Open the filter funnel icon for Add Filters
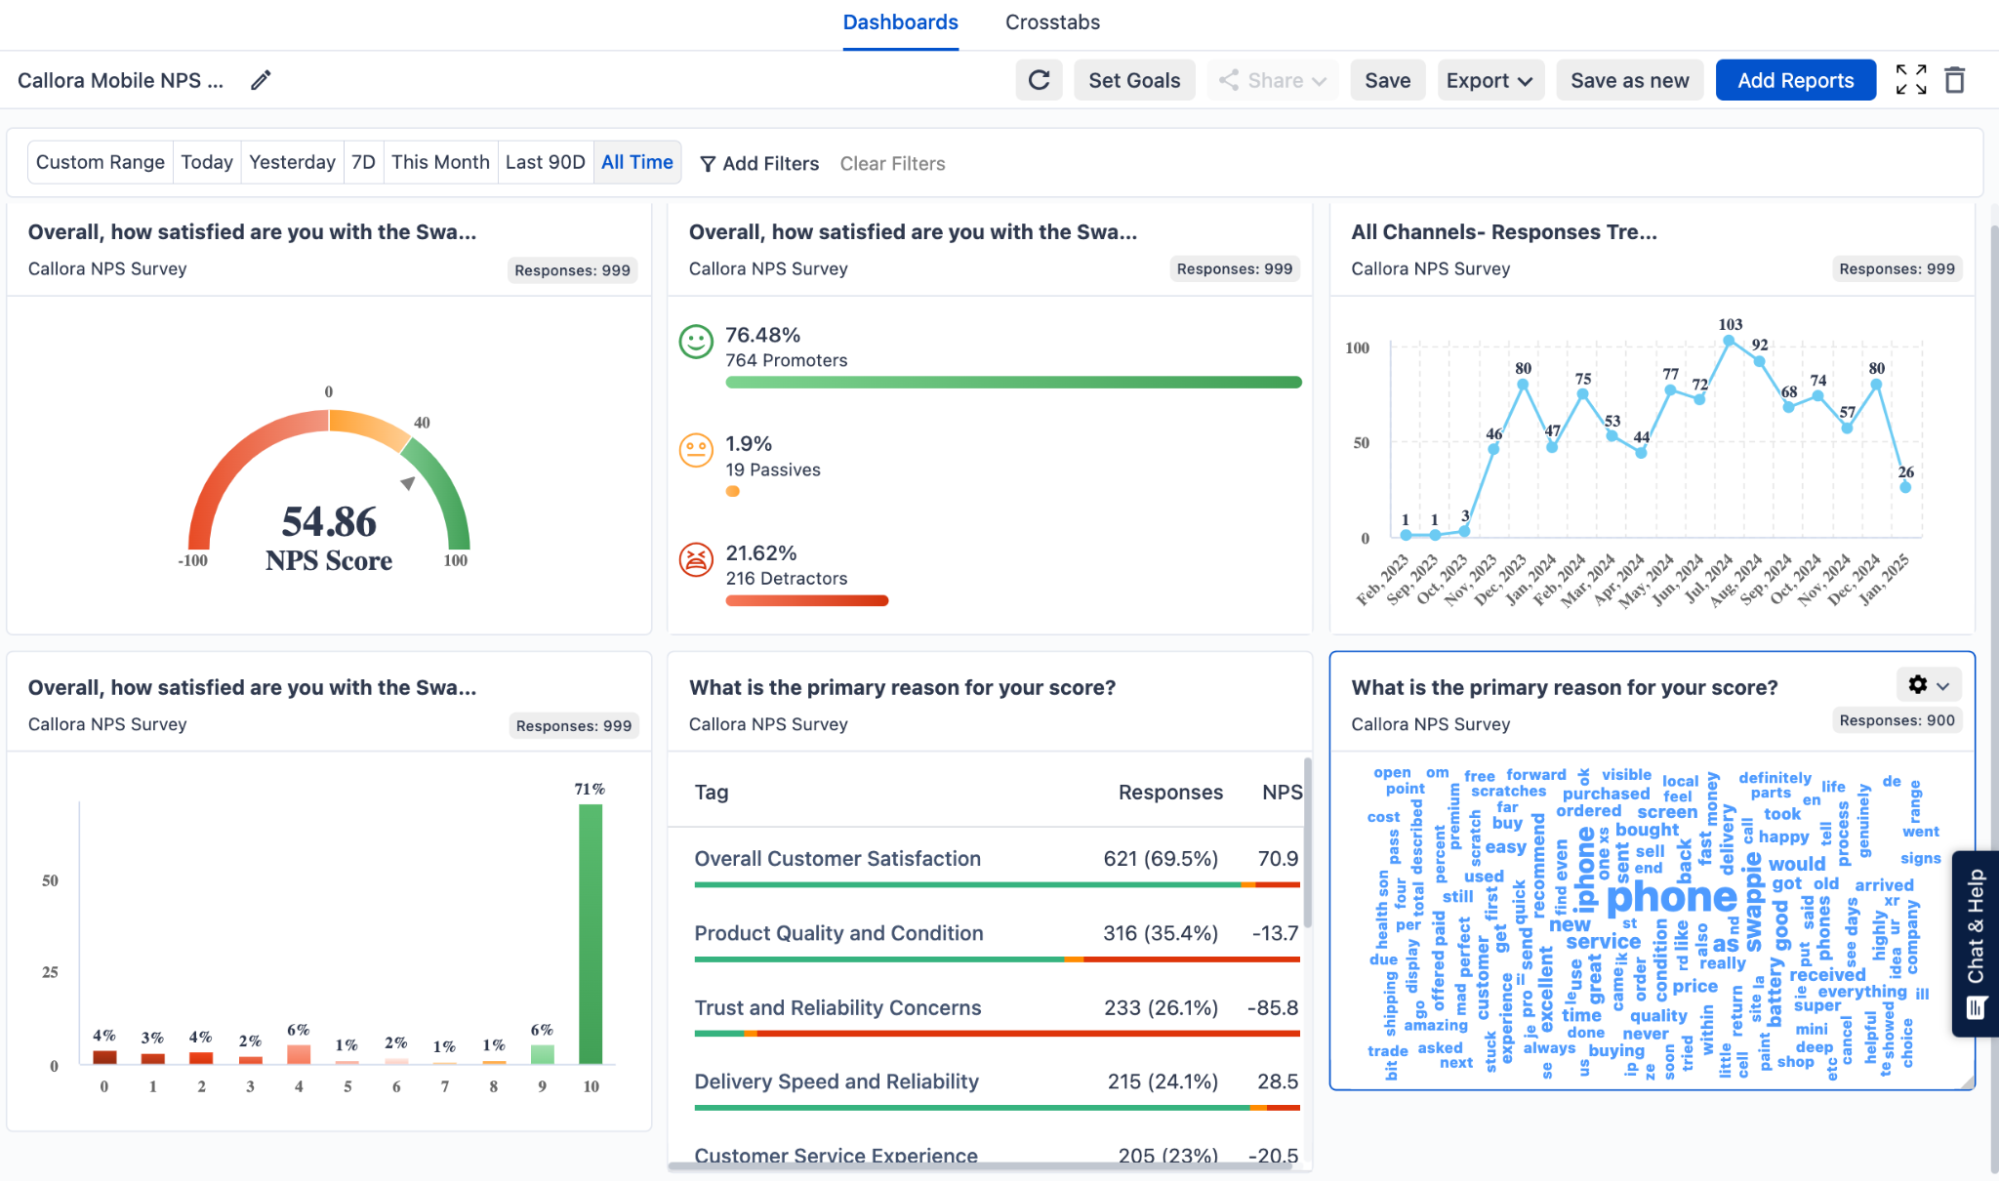The height and width of the screenshot is (1184, 1999). point(709,163)
